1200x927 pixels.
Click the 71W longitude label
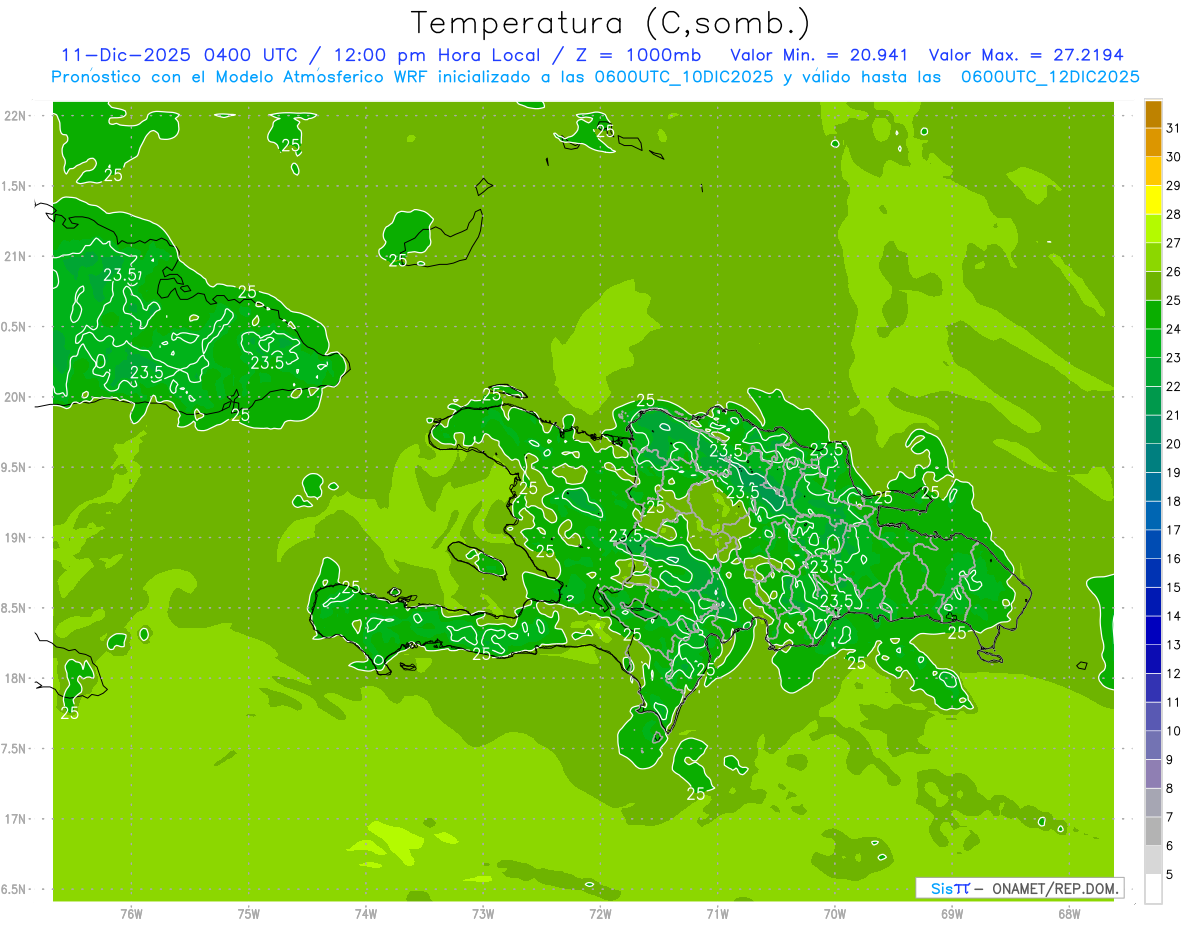[717, 914]
